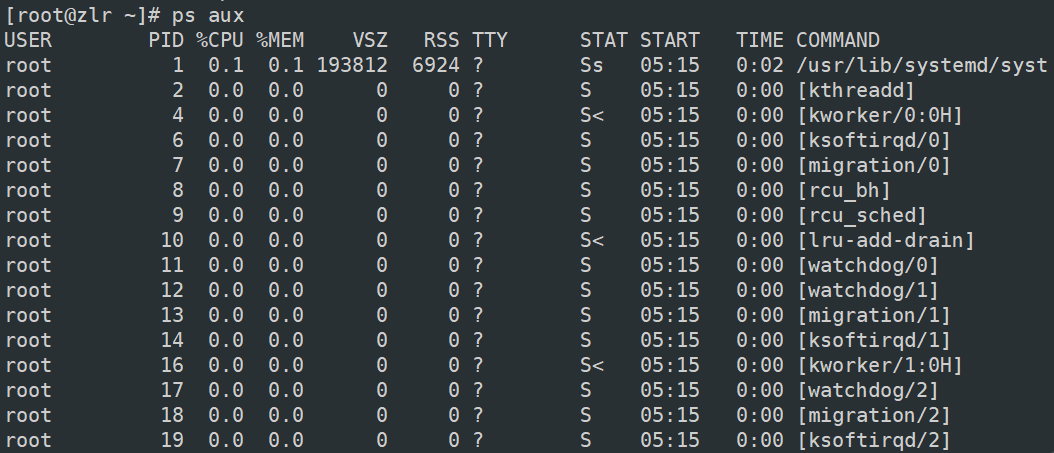The height and width of the screenshot is (453, 1054).
Task: Select the VSZ column header
Action: coord(370,40)
